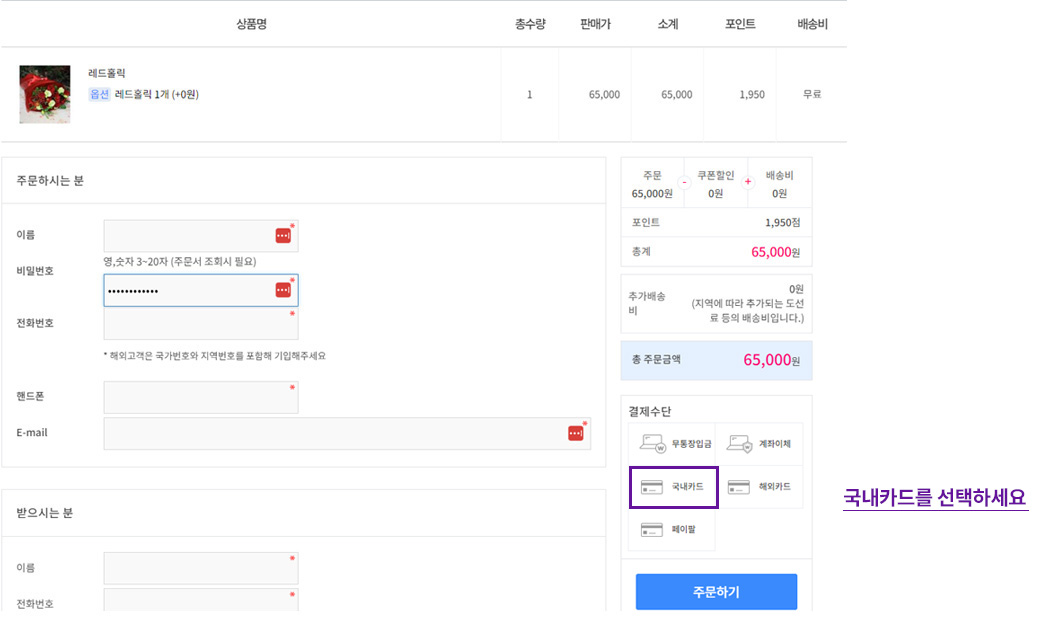1039x622 pixels.
Task: Focus the E-mail input field
Action: coord(330,433)
